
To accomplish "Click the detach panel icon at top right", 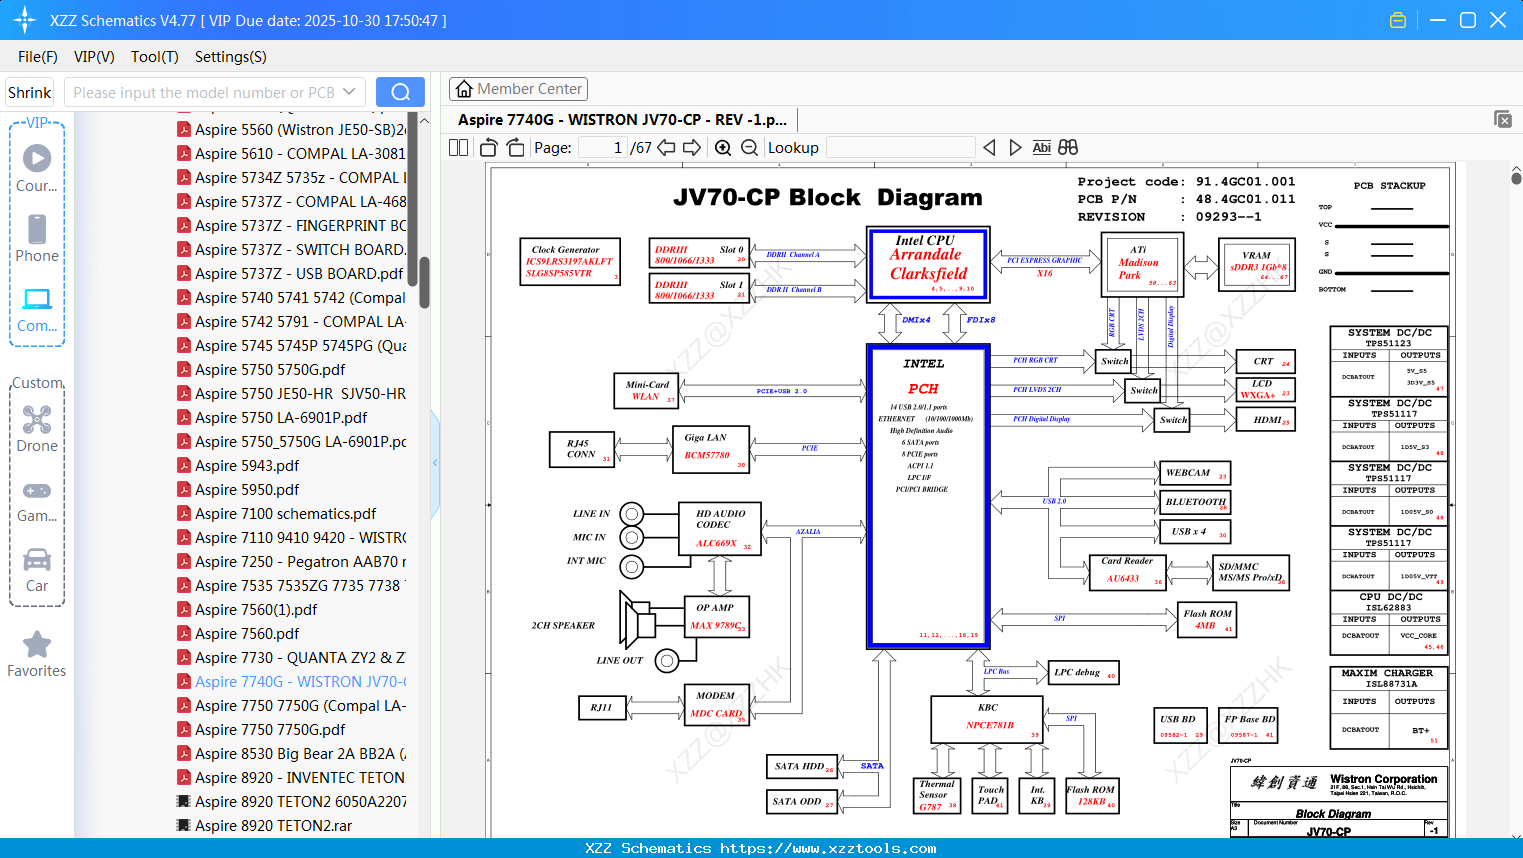I will click(x=1503, y=119).
